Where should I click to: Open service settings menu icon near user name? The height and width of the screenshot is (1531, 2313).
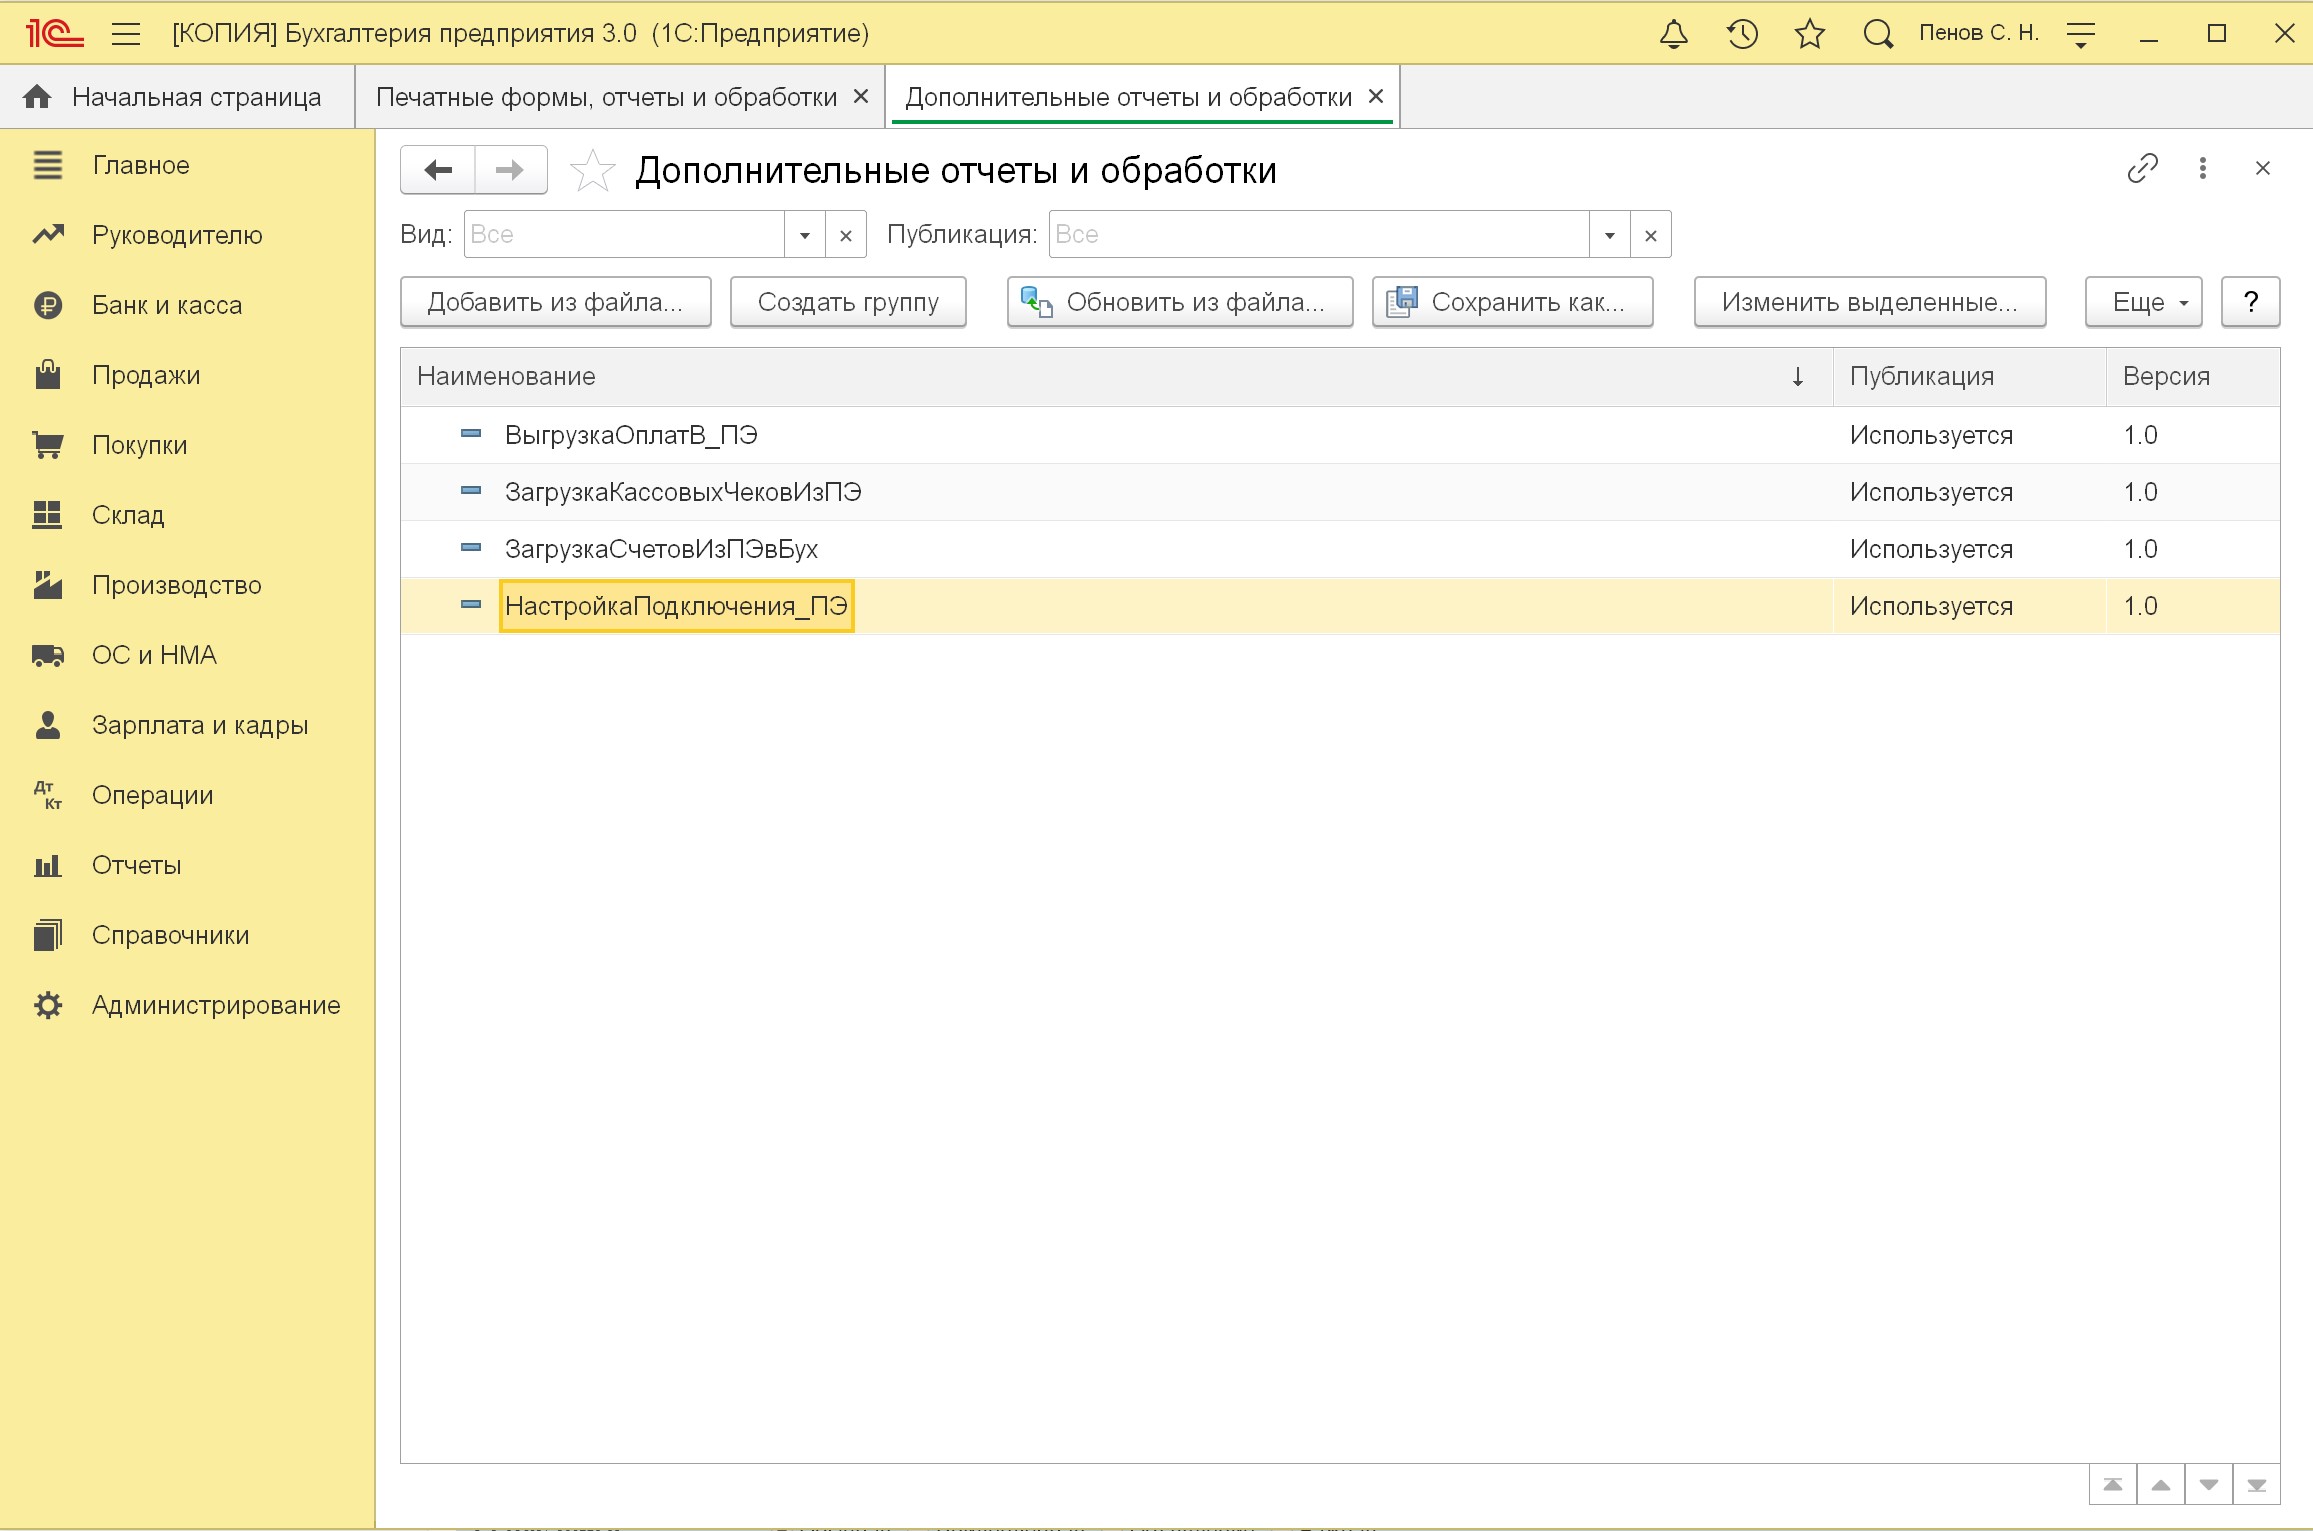(2081, 34)
